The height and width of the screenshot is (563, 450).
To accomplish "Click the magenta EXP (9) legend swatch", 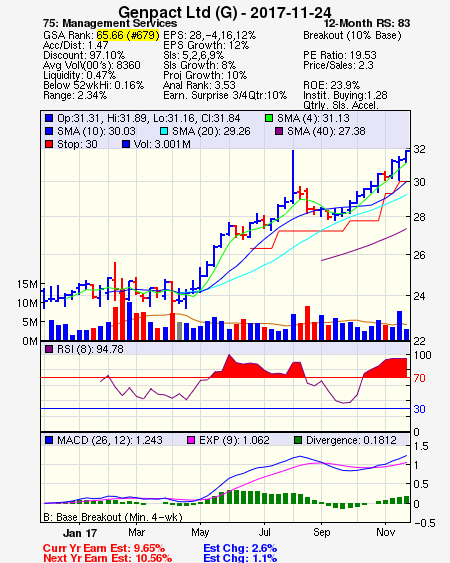I will coord(191,440).
